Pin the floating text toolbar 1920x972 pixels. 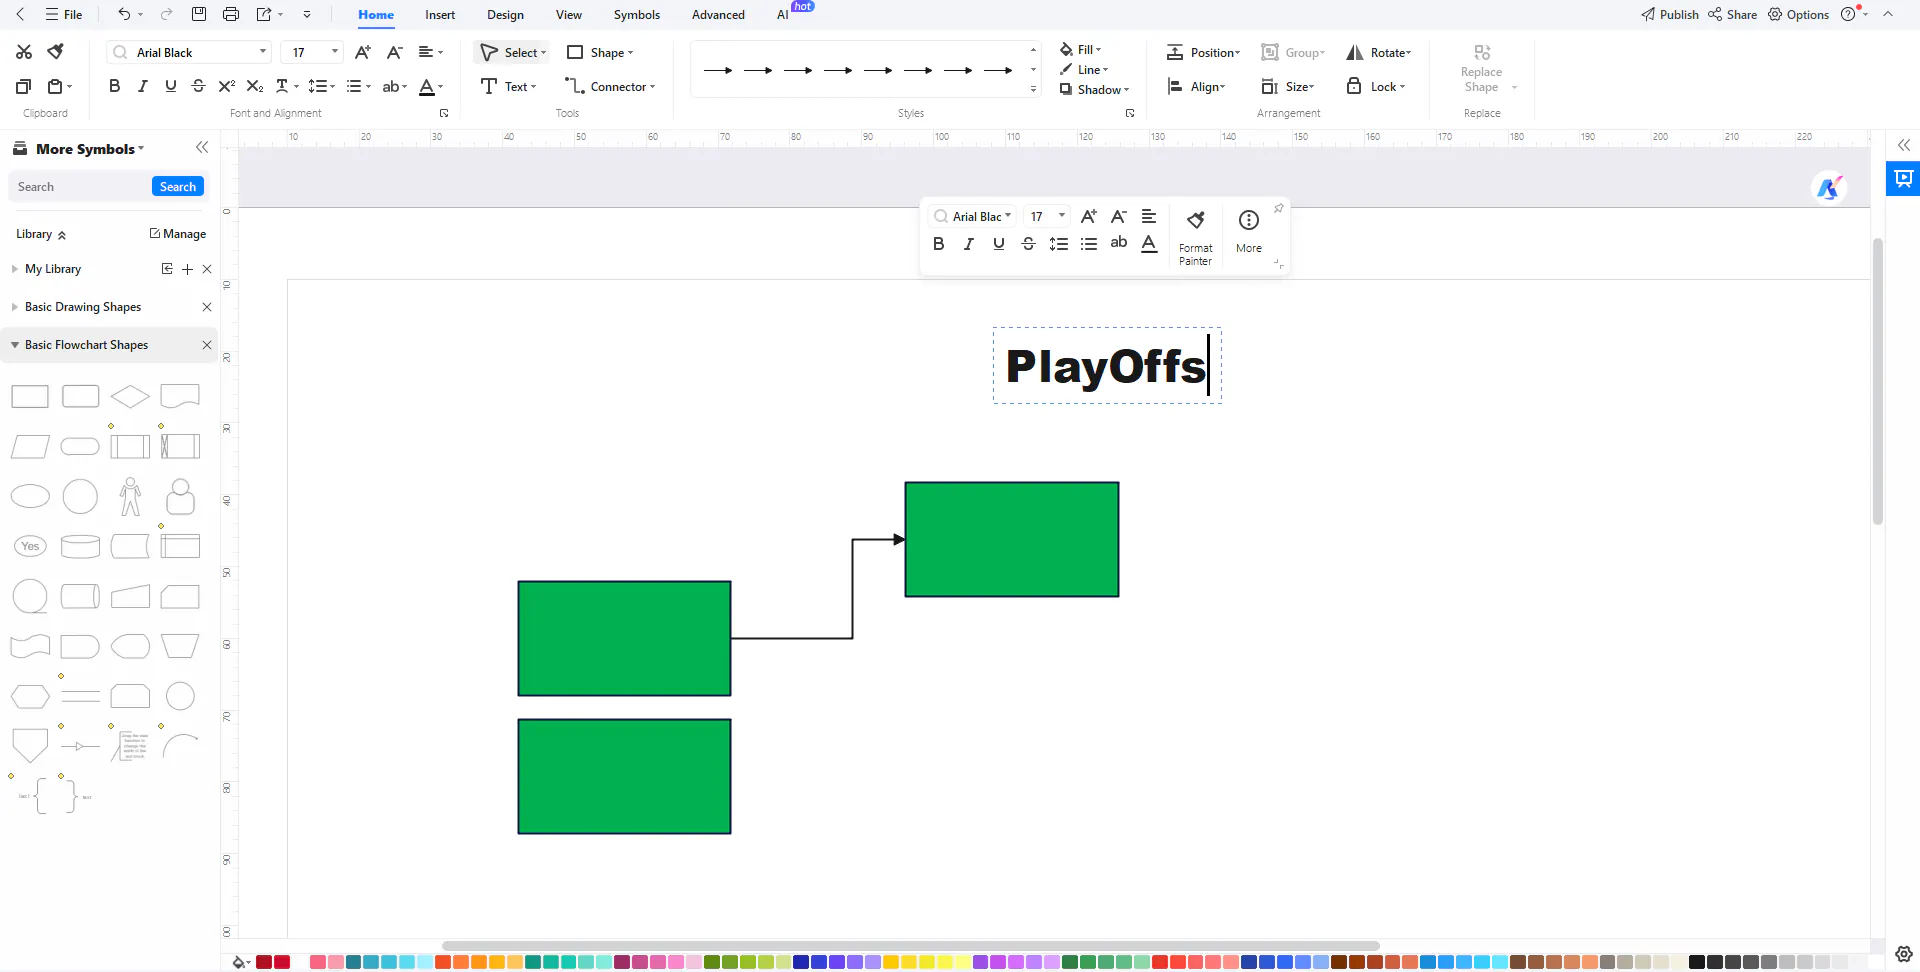click(x=1278, y=208)
